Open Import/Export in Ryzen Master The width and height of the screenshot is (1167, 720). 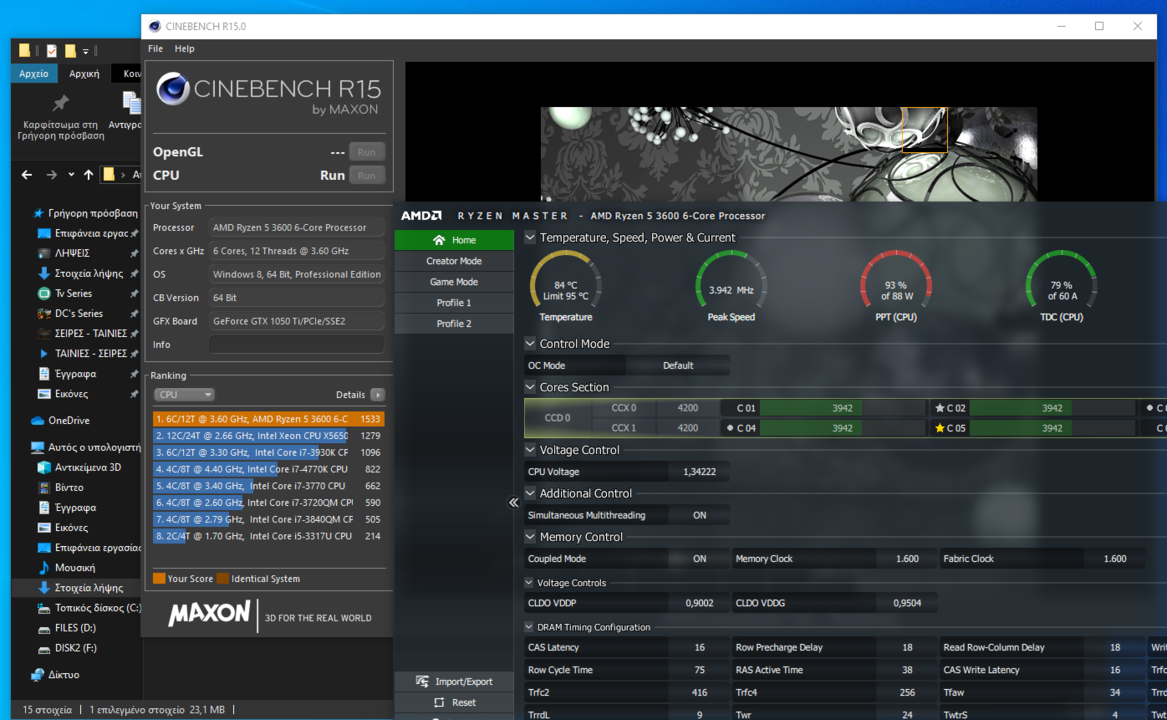tap(454, 681)
